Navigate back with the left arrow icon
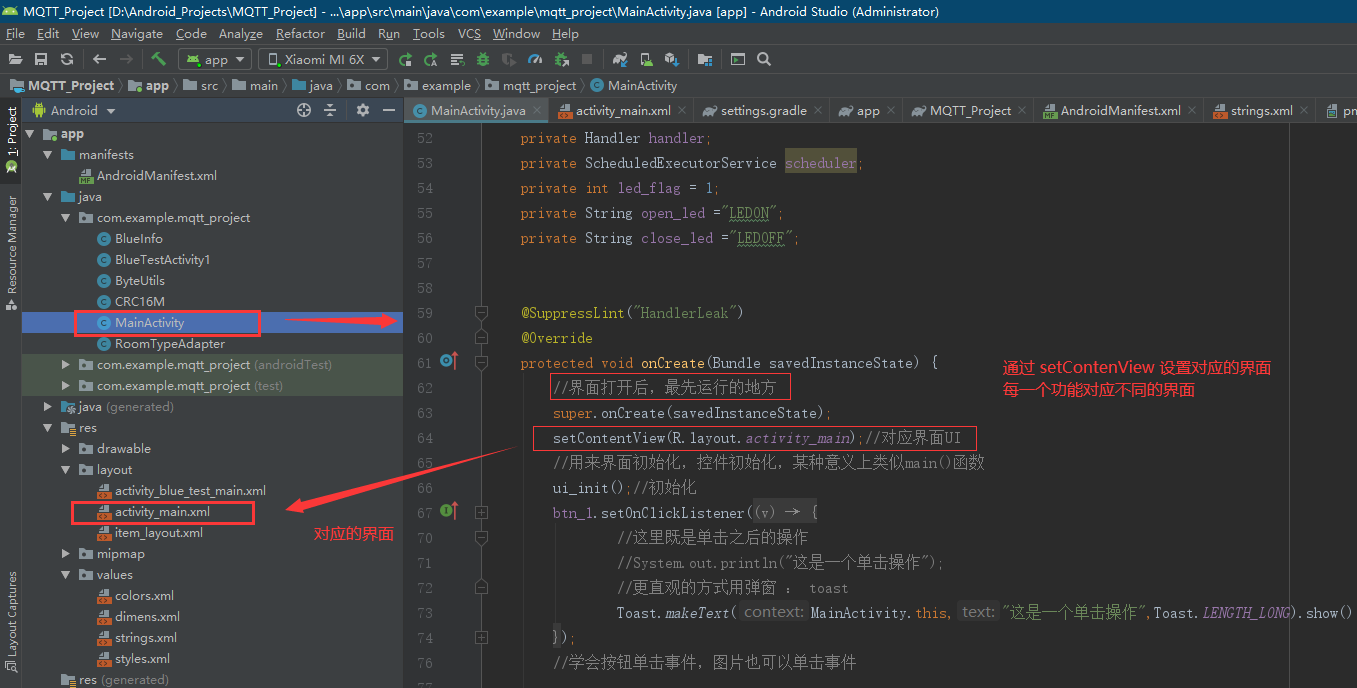This screenshot has height=688, width=1357. pos(99,59)
